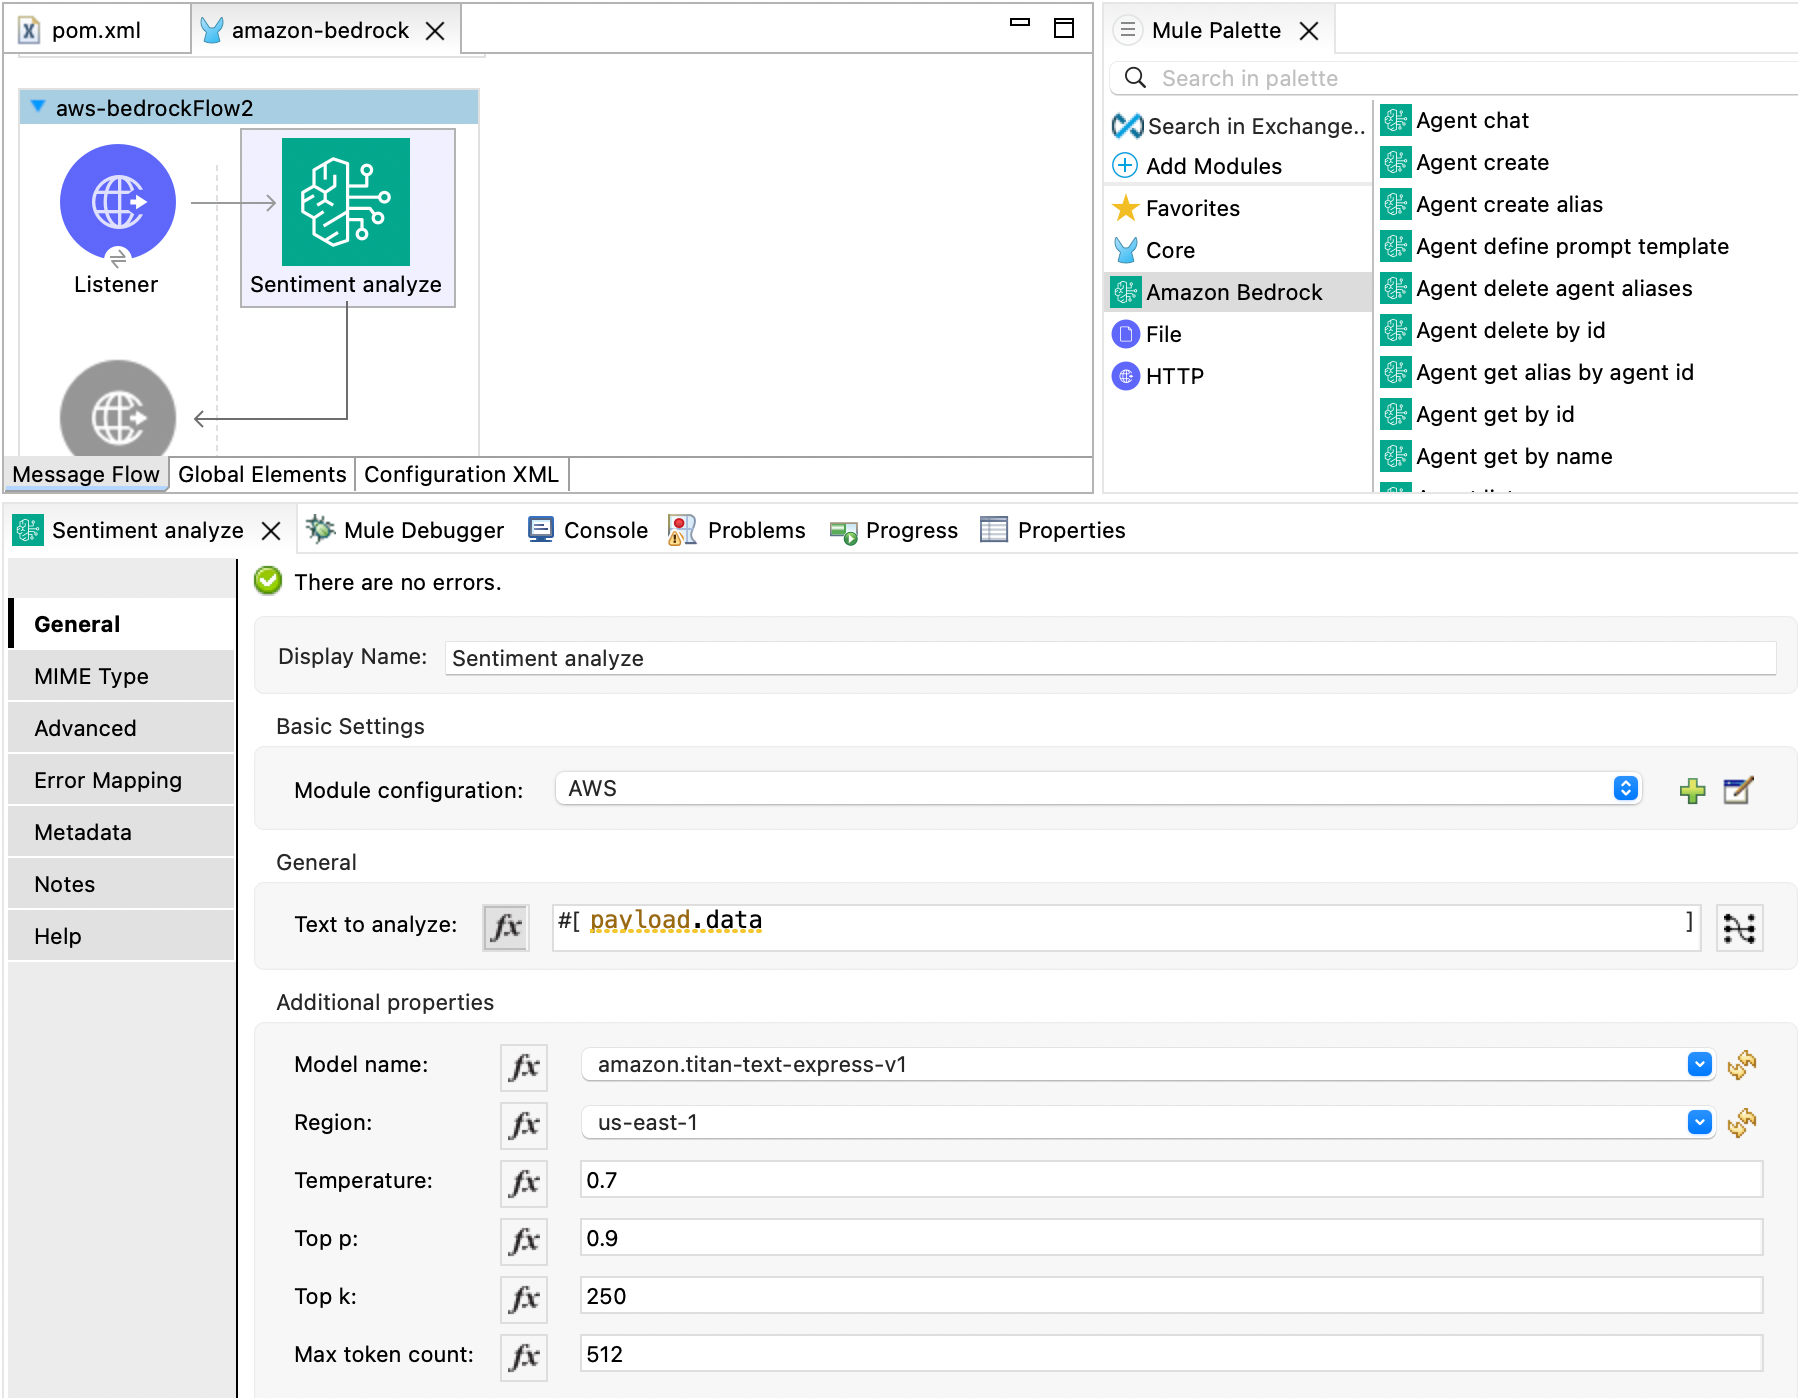
Task: Pick Agent get alias by agent id
Action: (1538, 372)
